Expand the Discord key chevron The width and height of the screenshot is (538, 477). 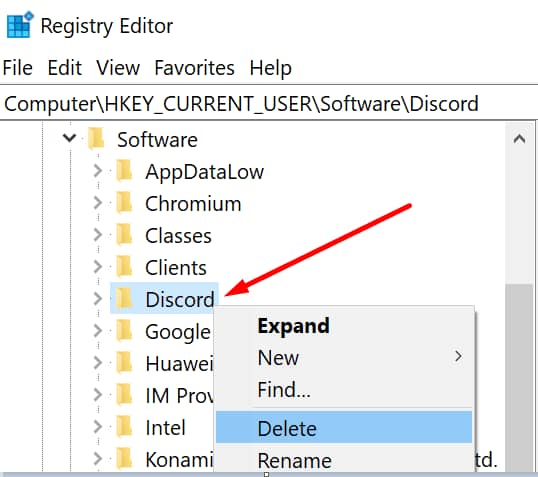[x=98, y=299]
